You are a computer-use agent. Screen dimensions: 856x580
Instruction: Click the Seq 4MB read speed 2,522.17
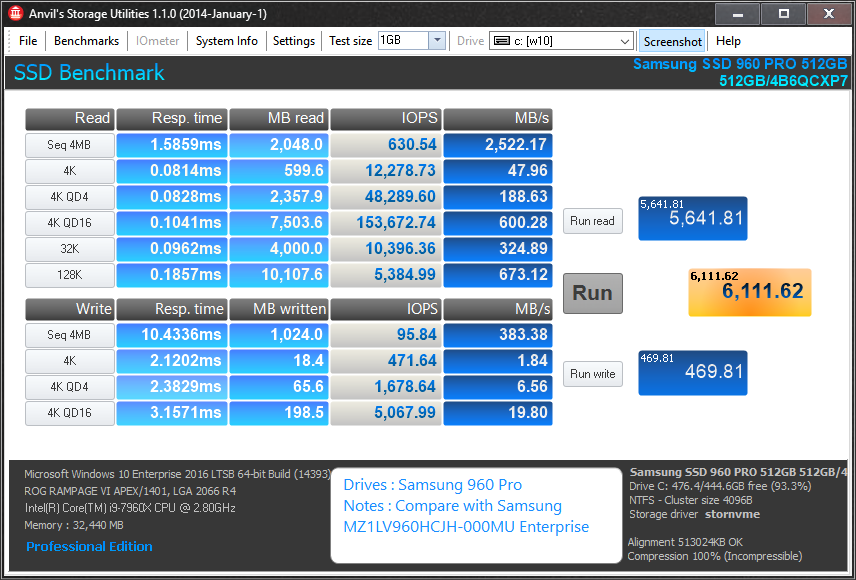point(498,145)
